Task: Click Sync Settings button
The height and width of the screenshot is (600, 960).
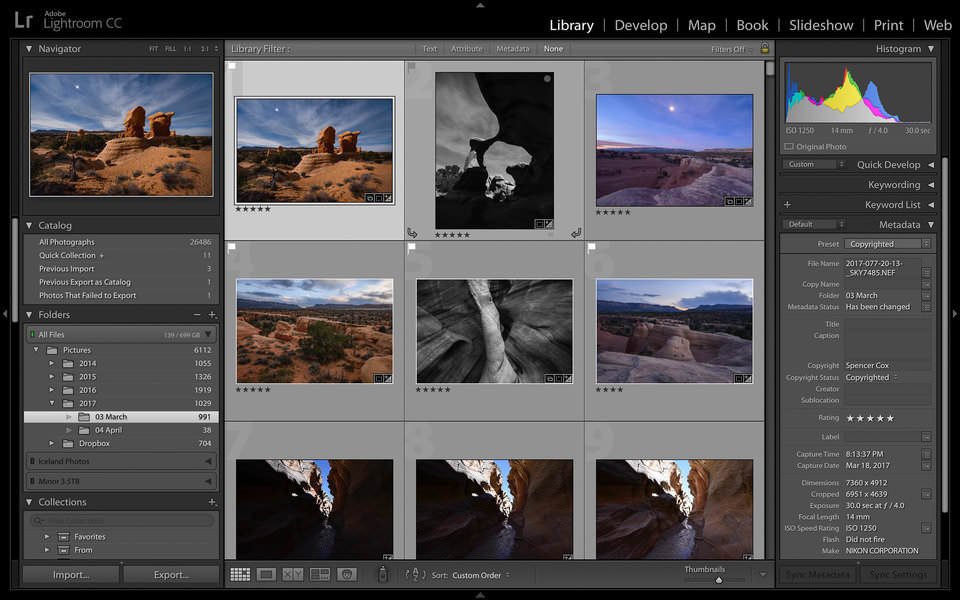Action: pos(897,575)
